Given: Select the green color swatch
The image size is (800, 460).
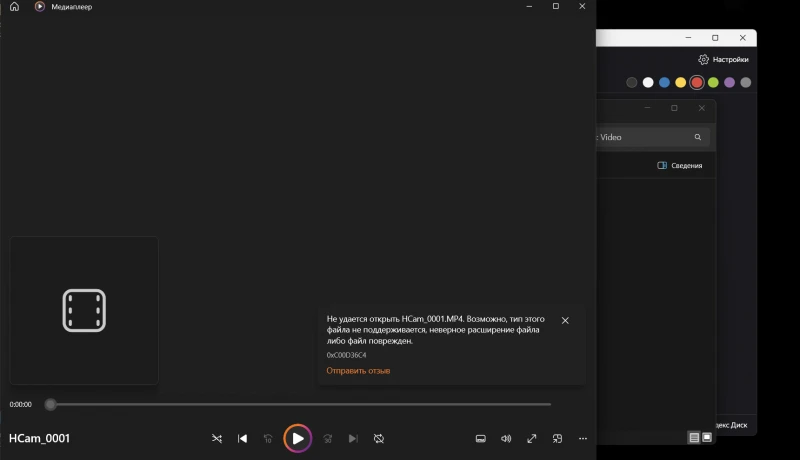Looking at the screenshot, I should (x=713, y=83).
